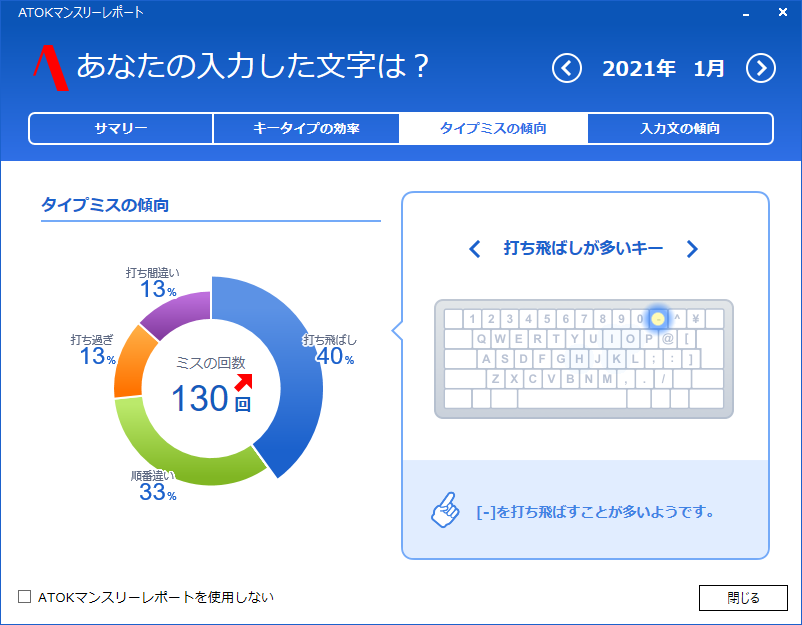This screenshot has width=802, height=625.
Task: Open the 入力文の傾向 tab
Action: [680, 128]
